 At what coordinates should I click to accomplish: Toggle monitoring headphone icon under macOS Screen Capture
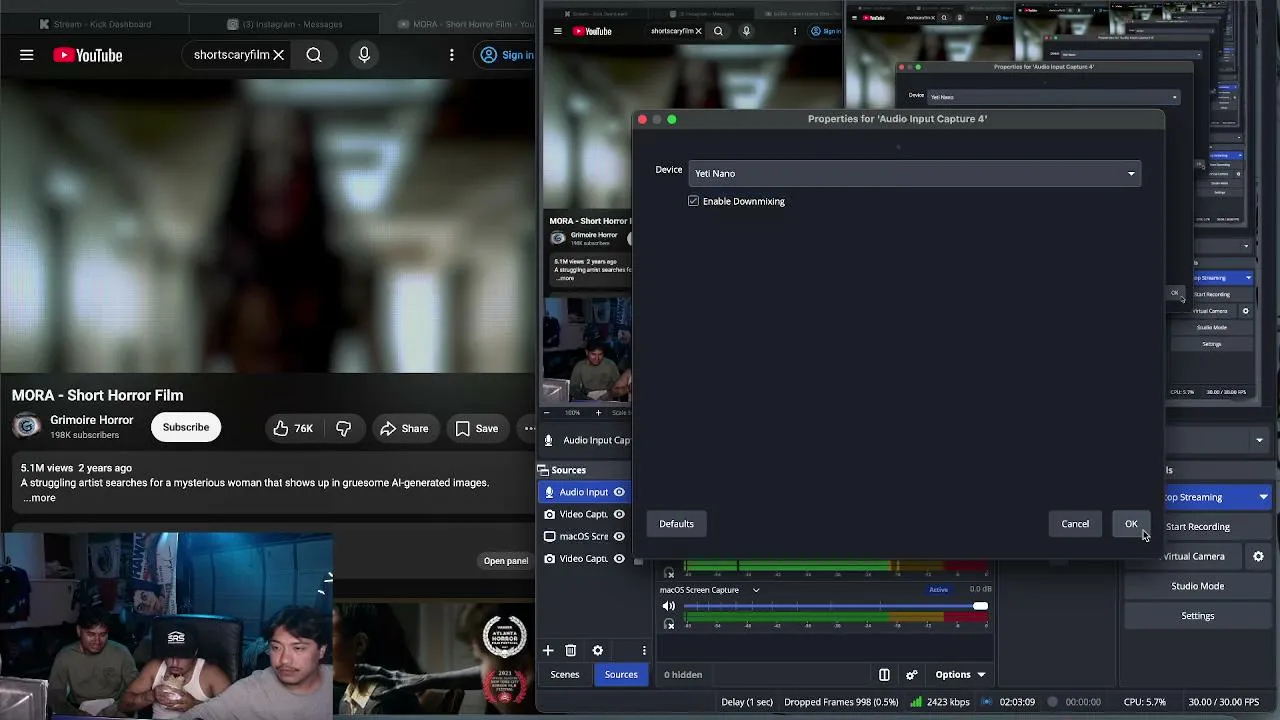pyautogui.click(x=669, y=624)
